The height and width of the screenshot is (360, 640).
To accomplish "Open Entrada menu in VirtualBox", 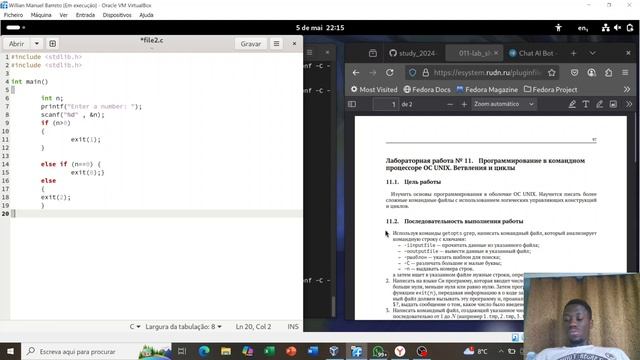I will [x=85, y=15].
